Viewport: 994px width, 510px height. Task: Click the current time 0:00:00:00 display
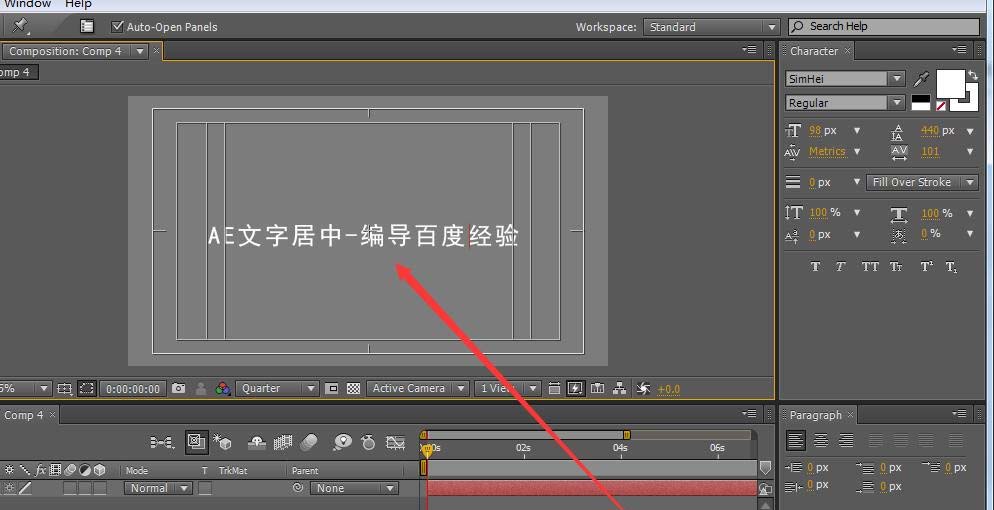(133, 389)
